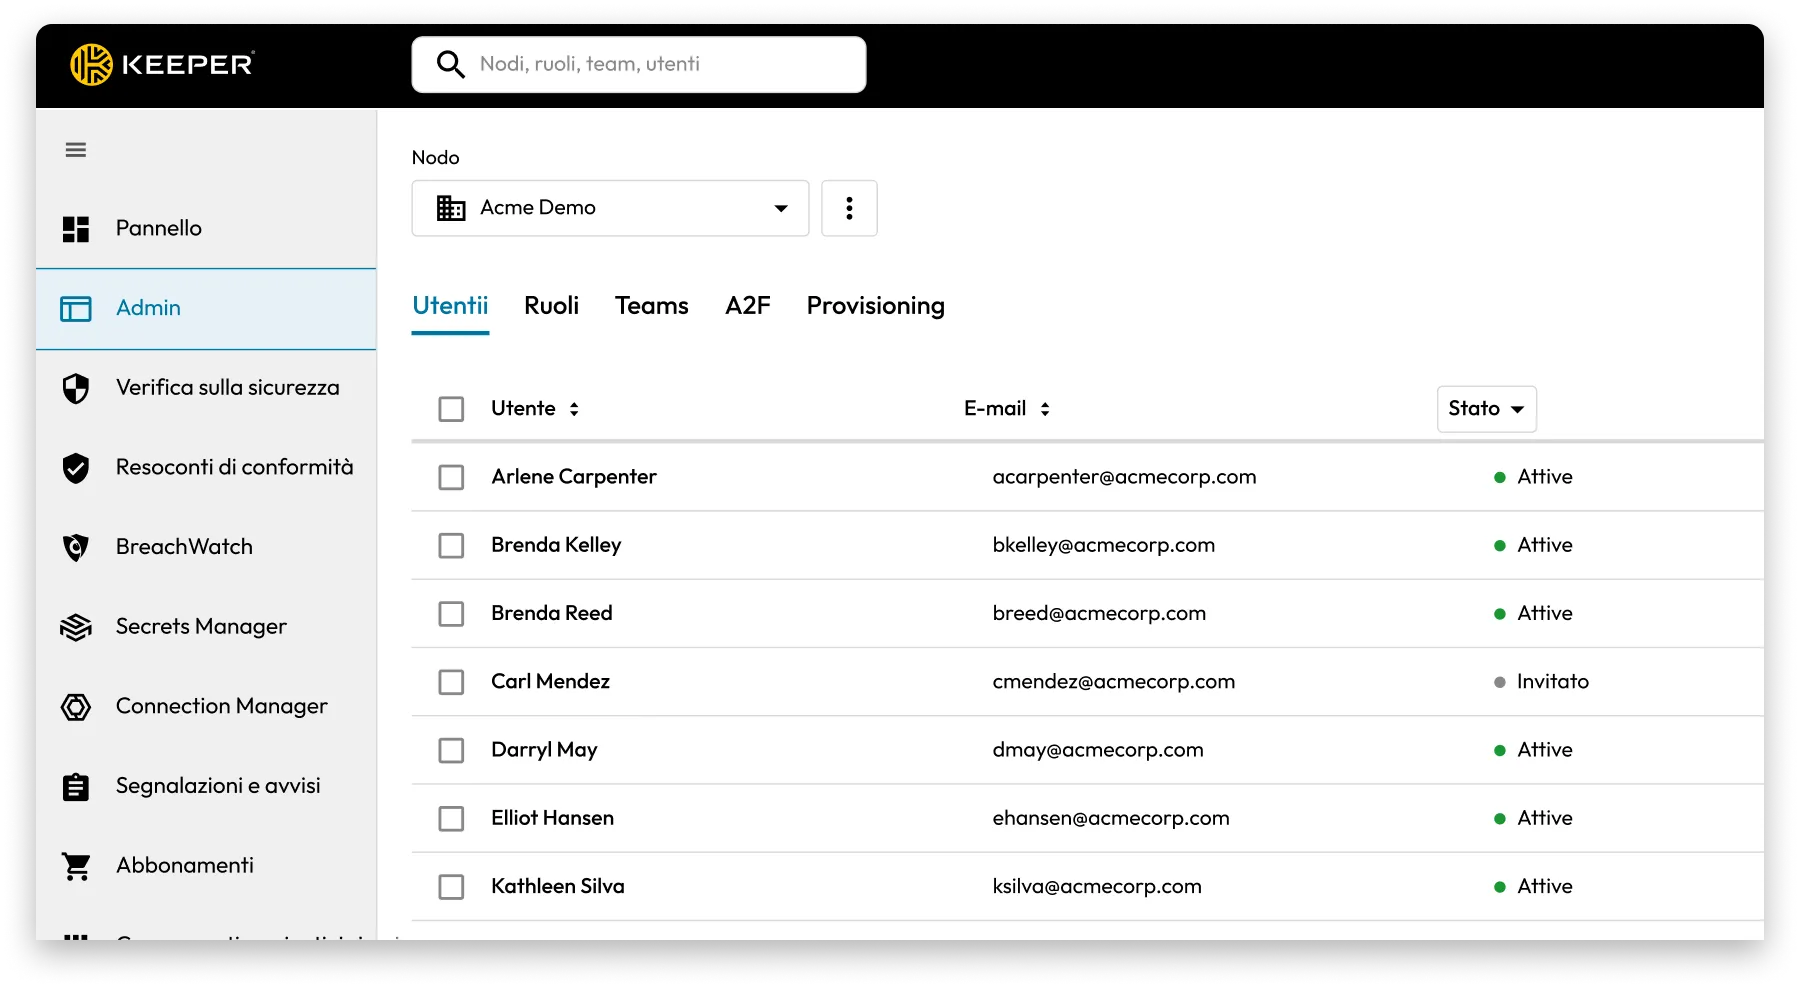Click the BreachWatch shield icon
Viewport: 1800px width, 988px height.
76,547
